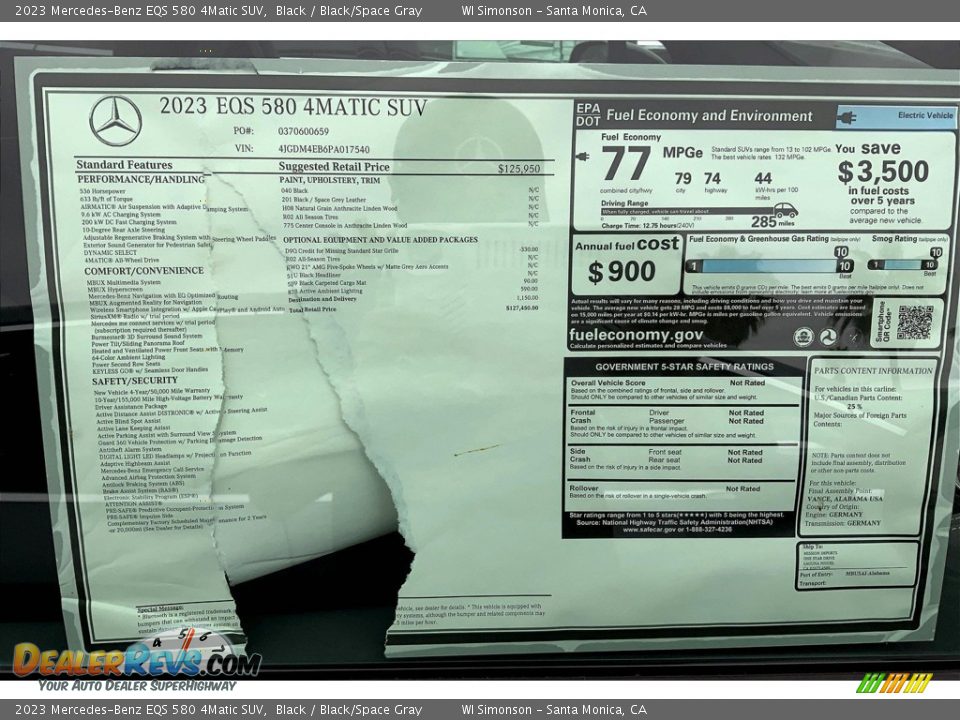This screenshot has height=720, width=960.
Task: Click 'VANCE, ALABAMA USA' assembly point
Action: 846,499
